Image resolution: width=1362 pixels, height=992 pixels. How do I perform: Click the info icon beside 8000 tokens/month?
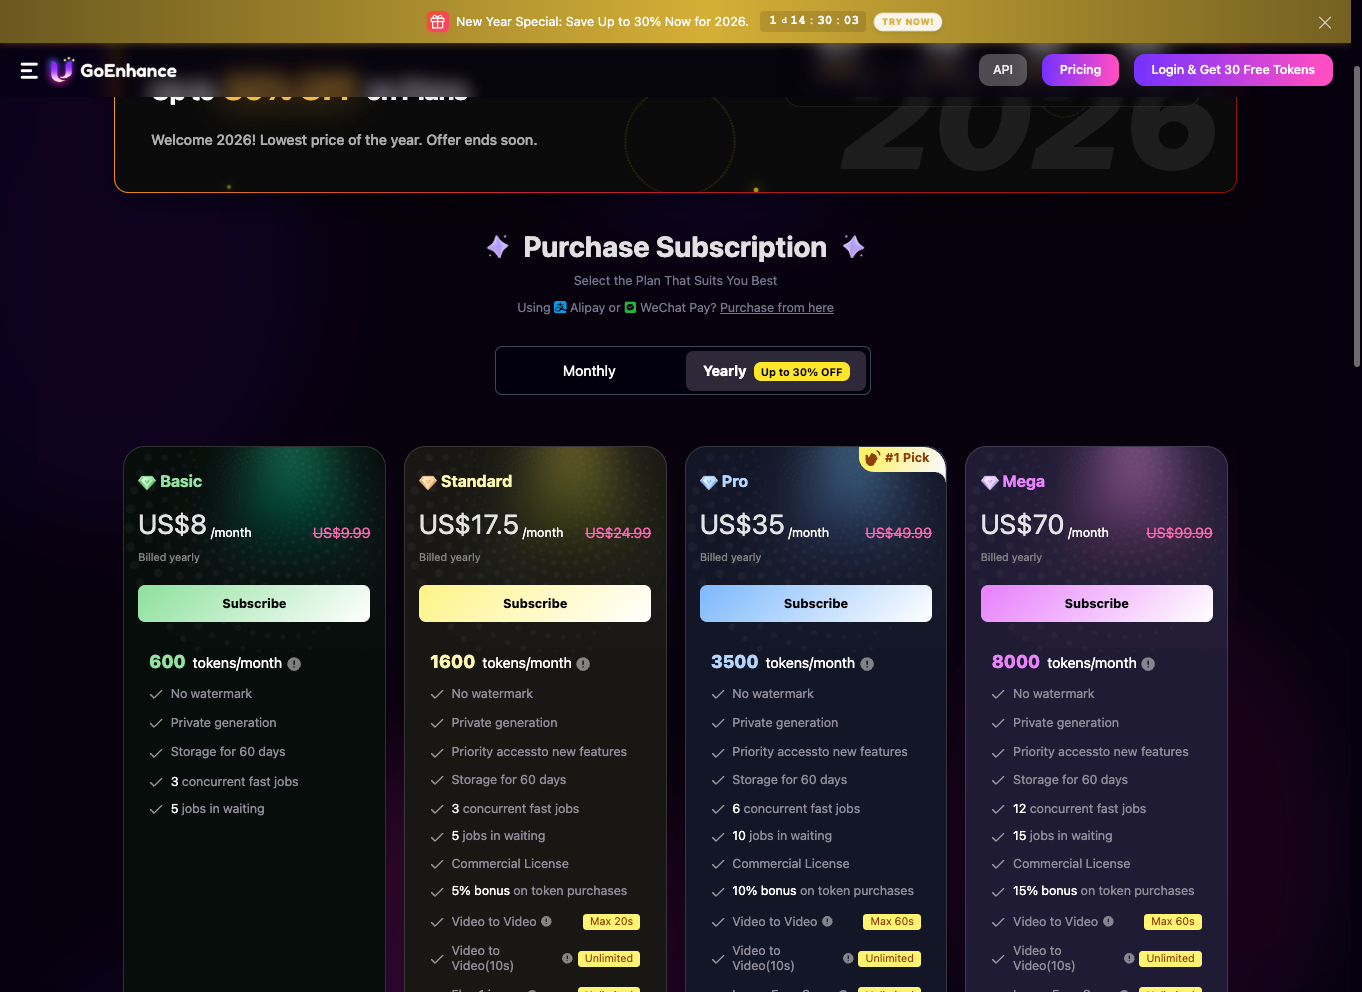[x=1148, y=664]
